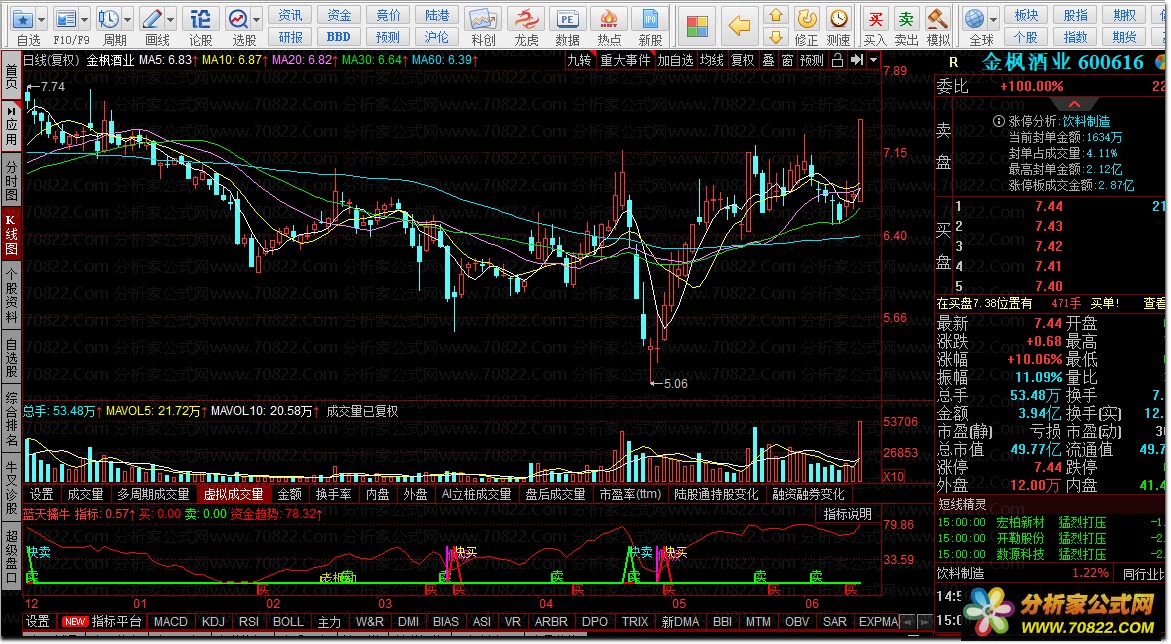Screen dimensions: 1171x644
Task: Open the 选股 stock screener icon
Action: coord(238,19)
